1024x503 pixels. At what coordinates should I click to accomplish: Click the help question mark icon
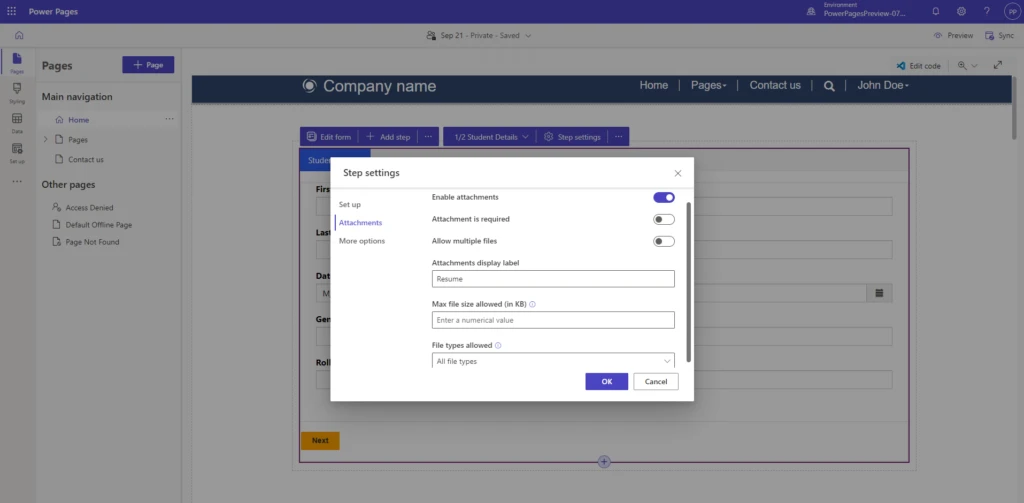pos(986,11)
